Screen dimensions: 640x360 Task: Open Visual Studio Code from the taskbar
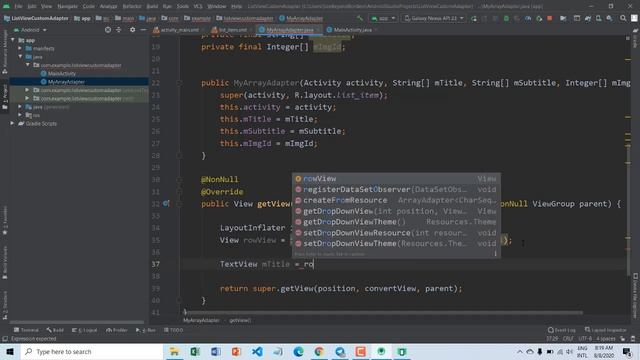(257, 351)
